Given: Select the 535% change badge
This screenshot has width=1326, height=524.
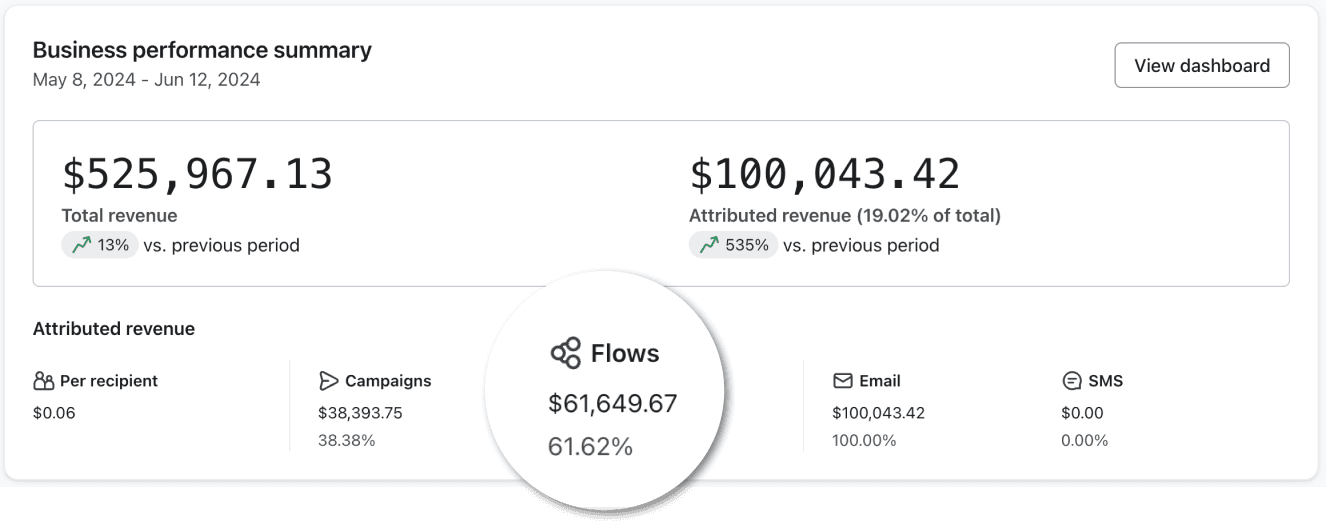Looking at the screenshot, I should 733,245.
